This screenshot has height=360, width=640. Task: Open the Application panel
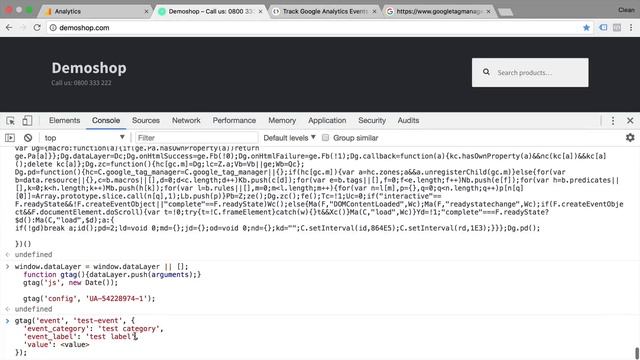327,120
